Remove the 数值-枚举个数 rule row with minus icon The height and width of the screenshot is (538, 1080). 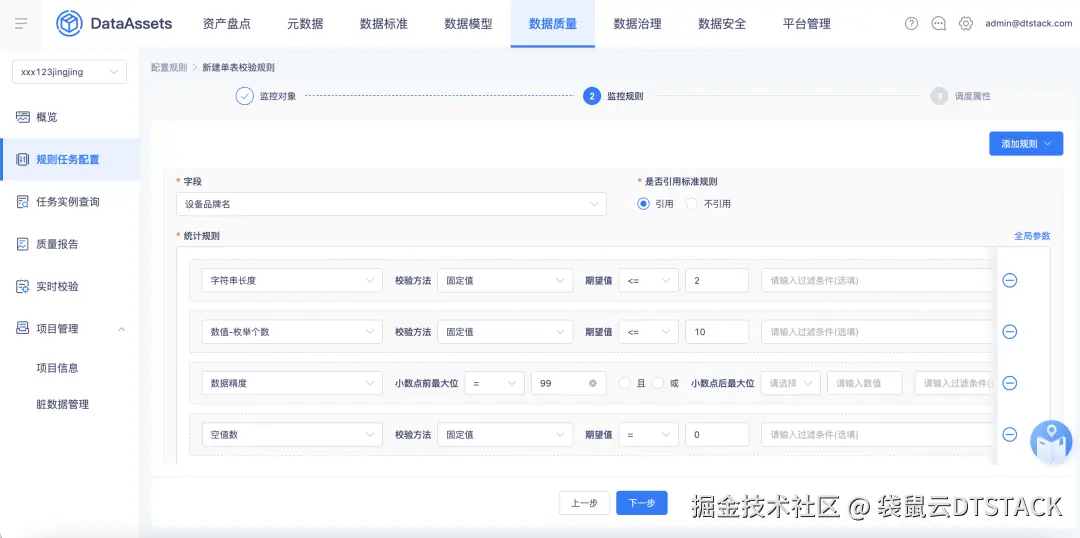point(1010,331)
